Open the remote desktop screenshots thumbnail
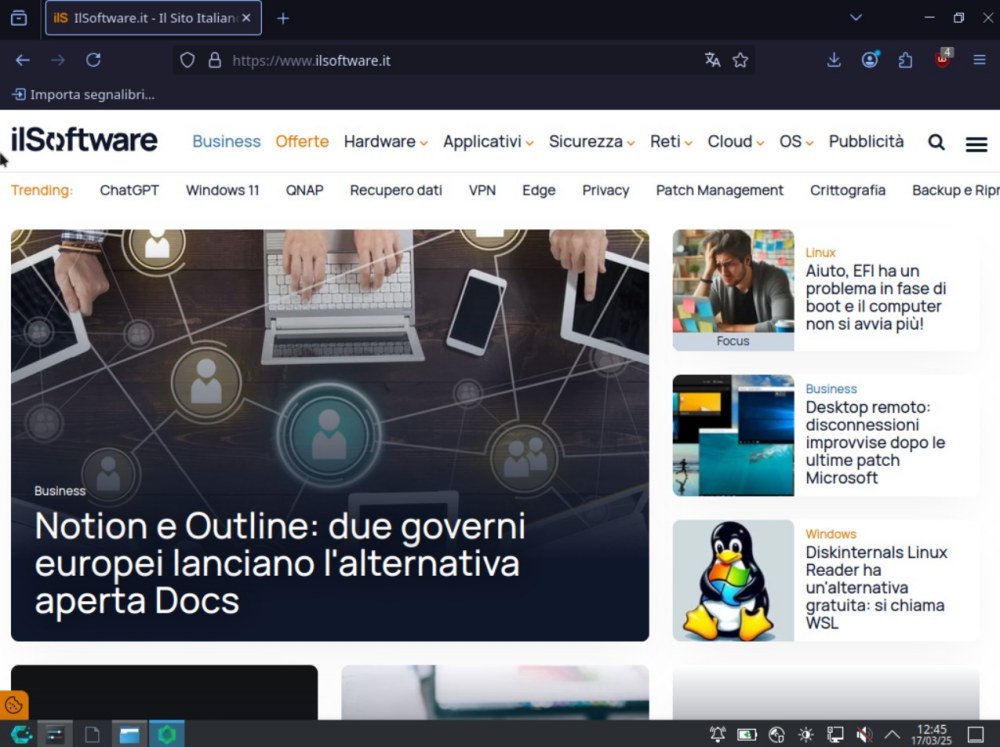This screenshot has width=1000, height=747. coord(733,435)
